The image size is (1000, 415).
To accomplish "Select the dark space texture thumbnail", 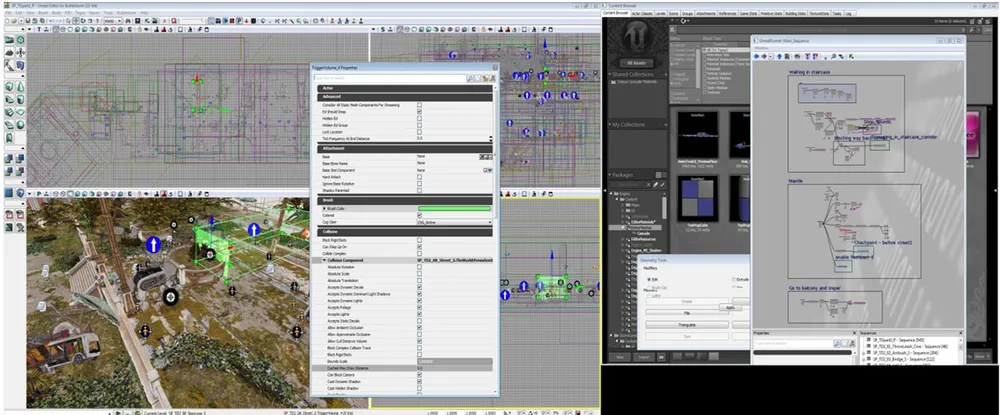I will pos(696,132).
